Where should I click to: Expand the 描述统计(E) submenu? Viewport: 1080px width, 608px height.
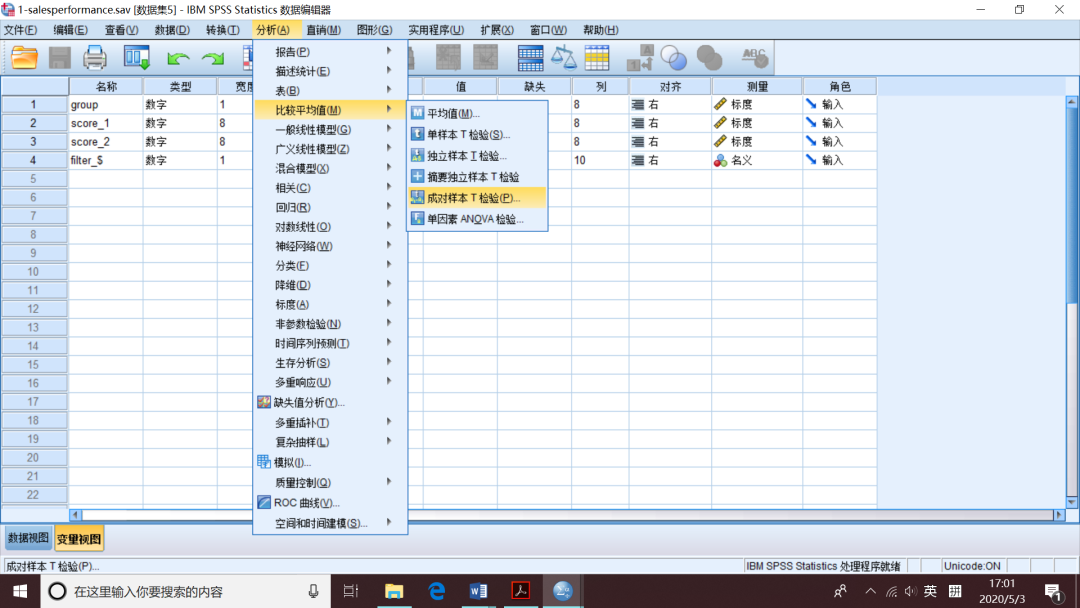tap(331, 71)
